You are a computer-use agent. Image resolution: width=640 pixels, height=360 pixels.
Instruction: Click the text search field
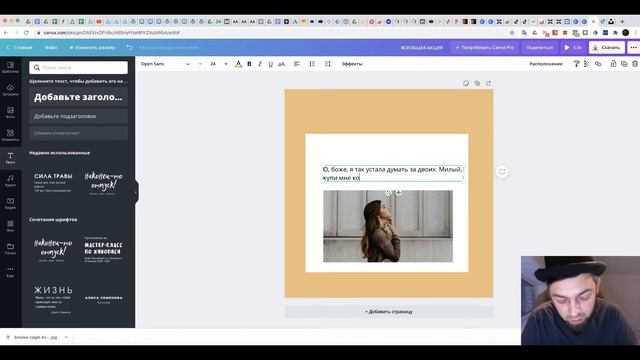(x=78, y=67)
